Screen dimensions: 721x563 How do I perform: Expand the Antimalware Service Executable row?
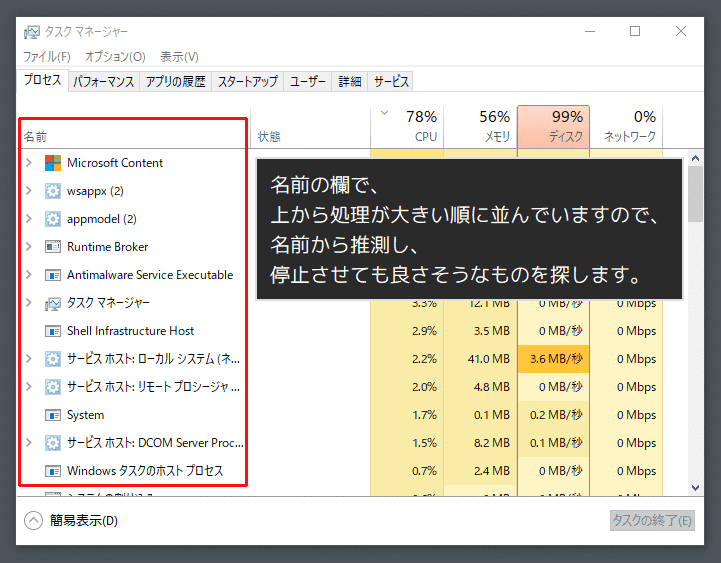(x=29, y=275)
